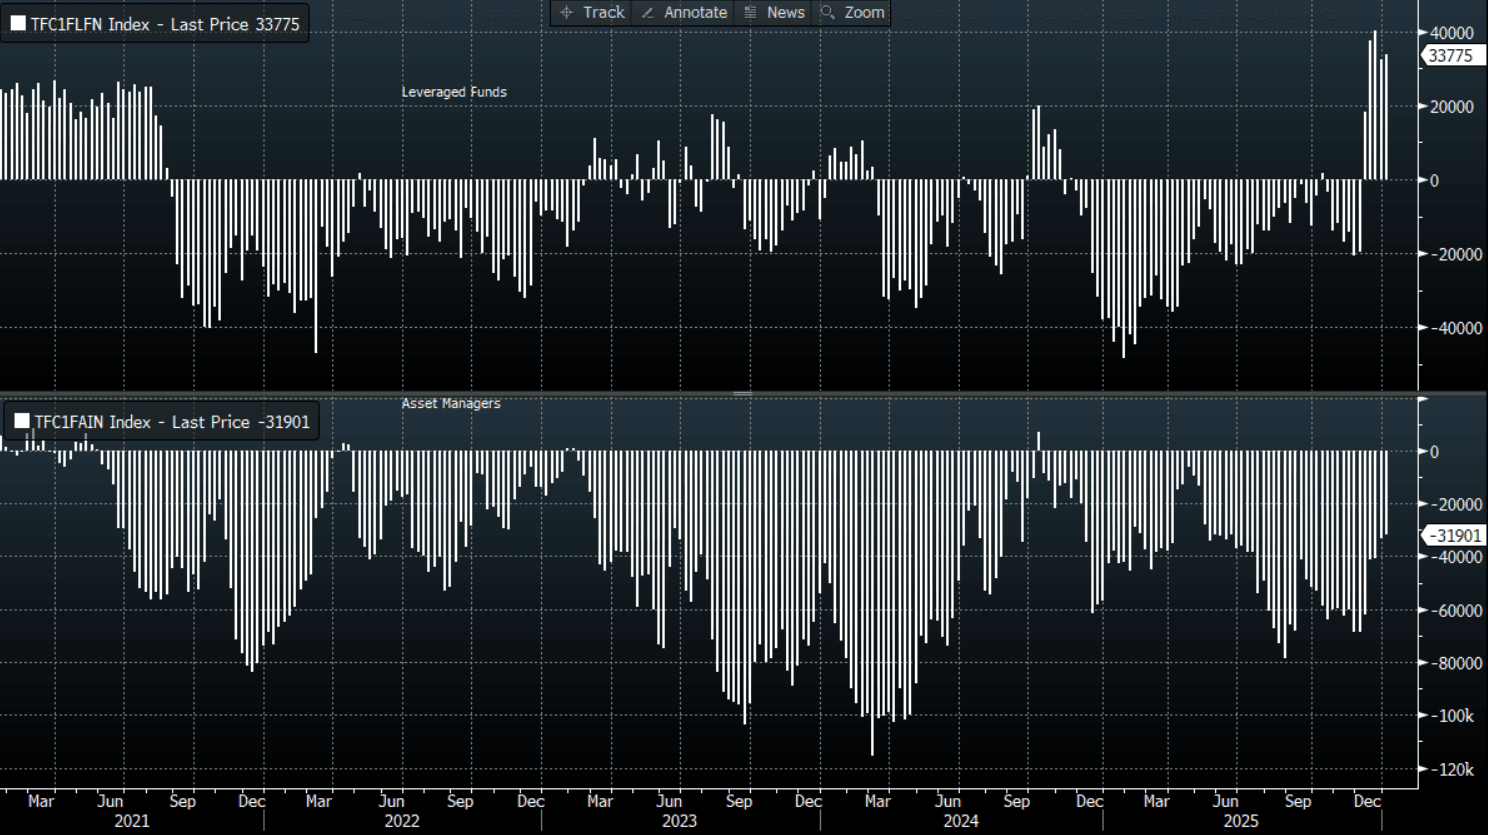Viewport: 1488px width, 835px height.
Task: Open the Annotate toolbar label
Action: pos(695,13)
